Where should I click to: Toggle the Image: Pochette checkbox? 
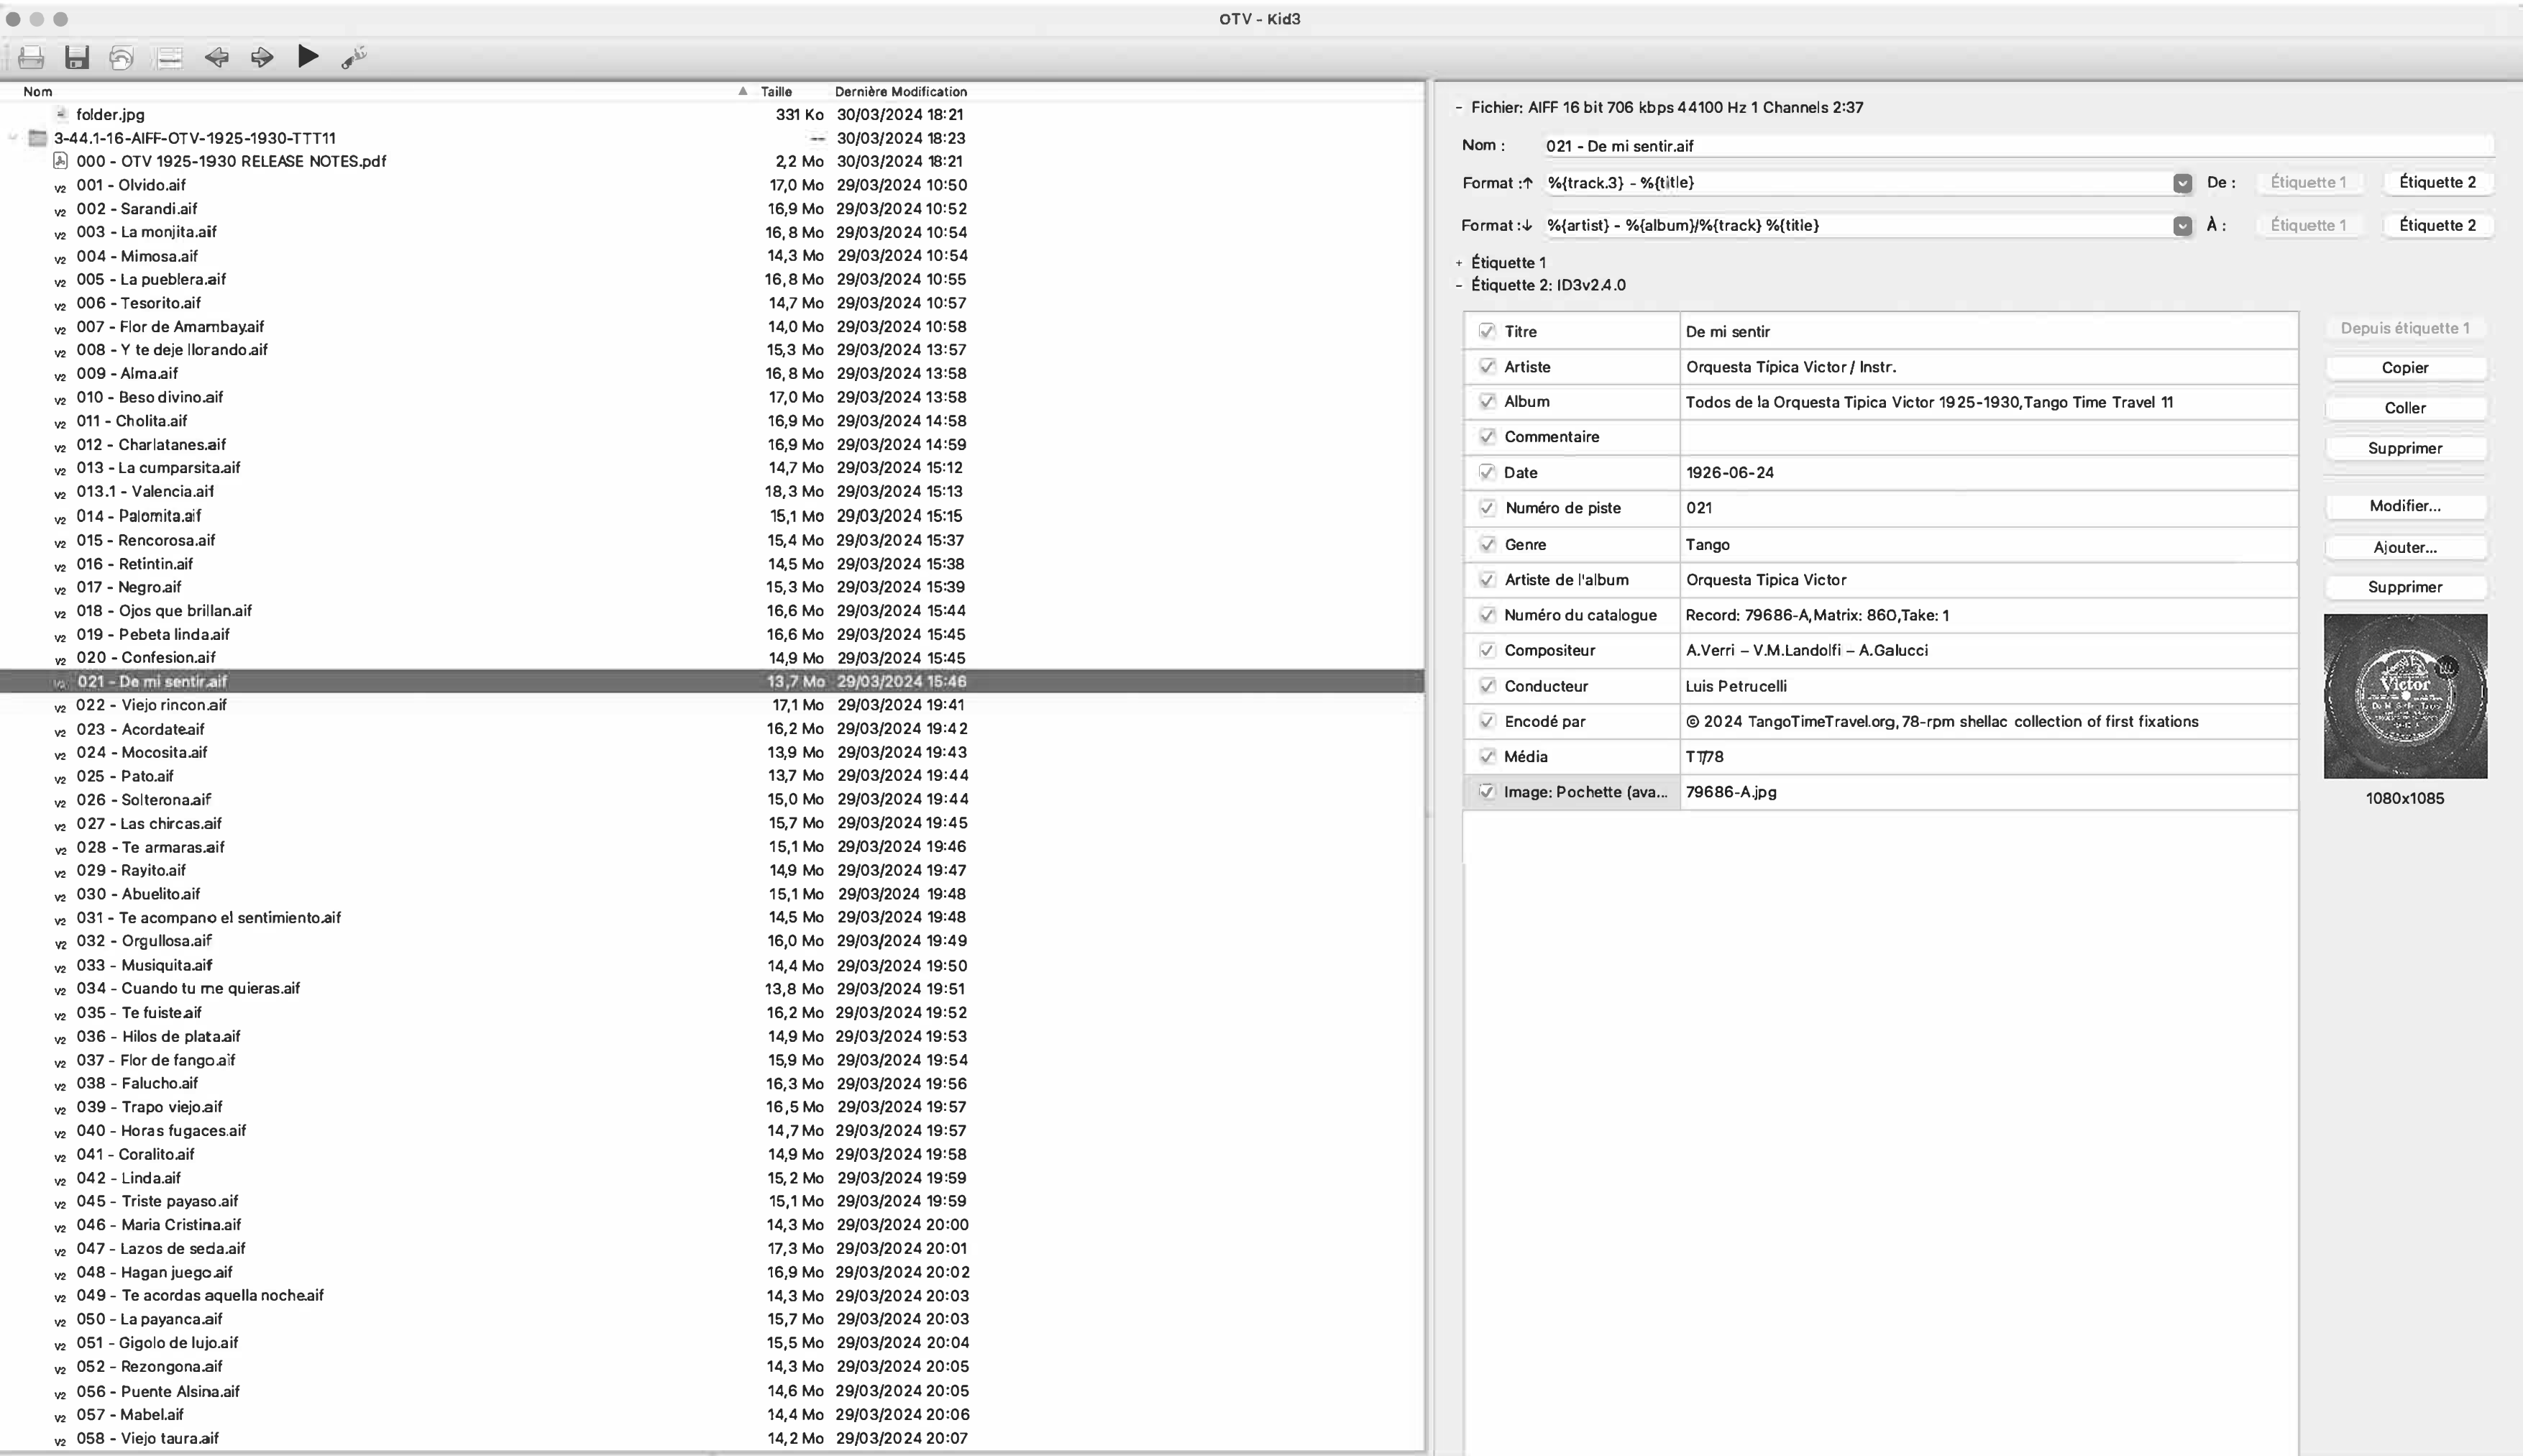[1487, 791]
